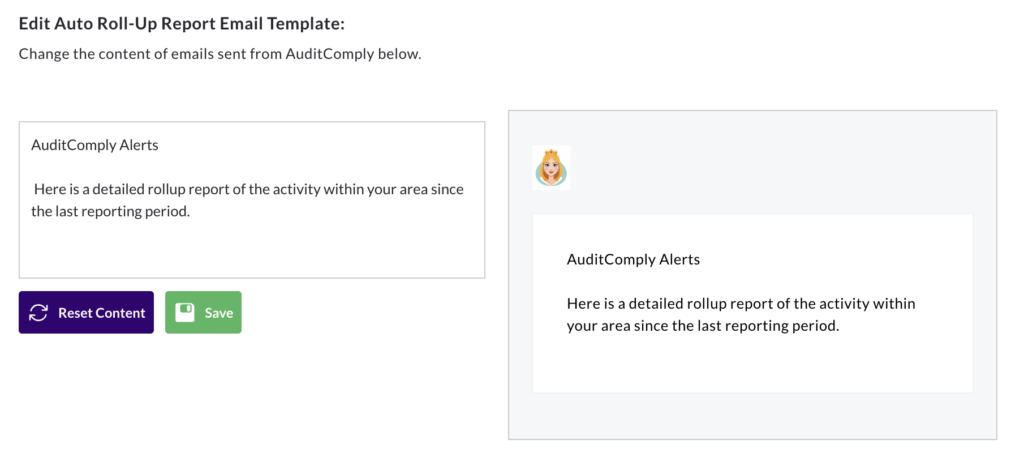Screen dimensions: 1024x461
Task: Click the word 'Save' on green button
Action: pos(219,313)
